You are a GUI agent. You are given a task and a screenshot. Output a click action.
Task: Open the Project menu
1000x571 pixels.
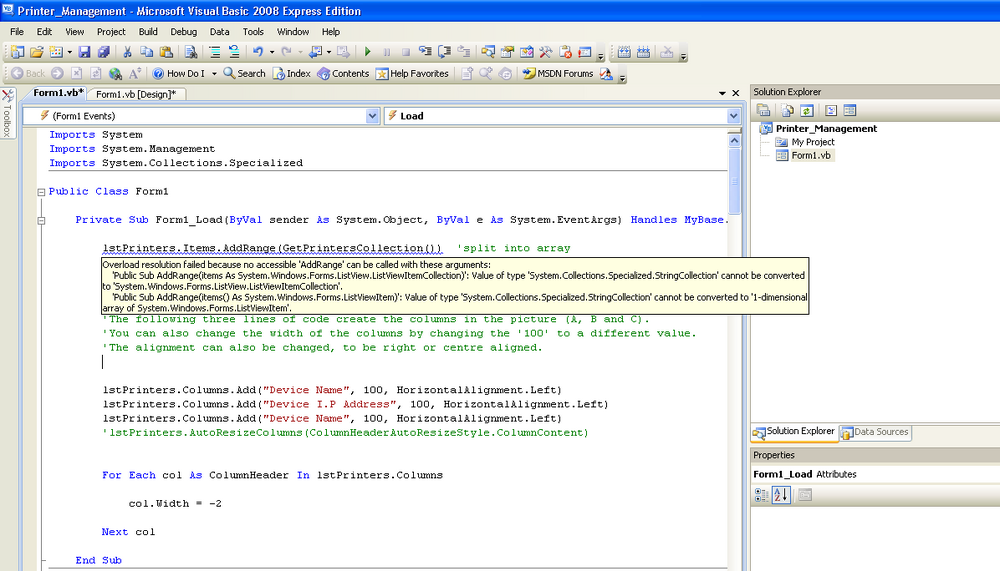(111, 31)
